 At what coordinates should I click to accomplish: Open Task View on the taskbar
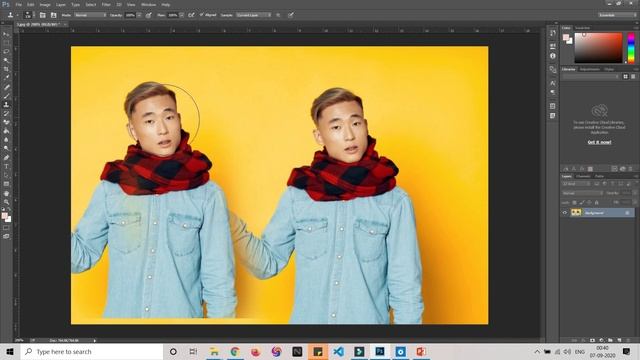coord(193,351)
